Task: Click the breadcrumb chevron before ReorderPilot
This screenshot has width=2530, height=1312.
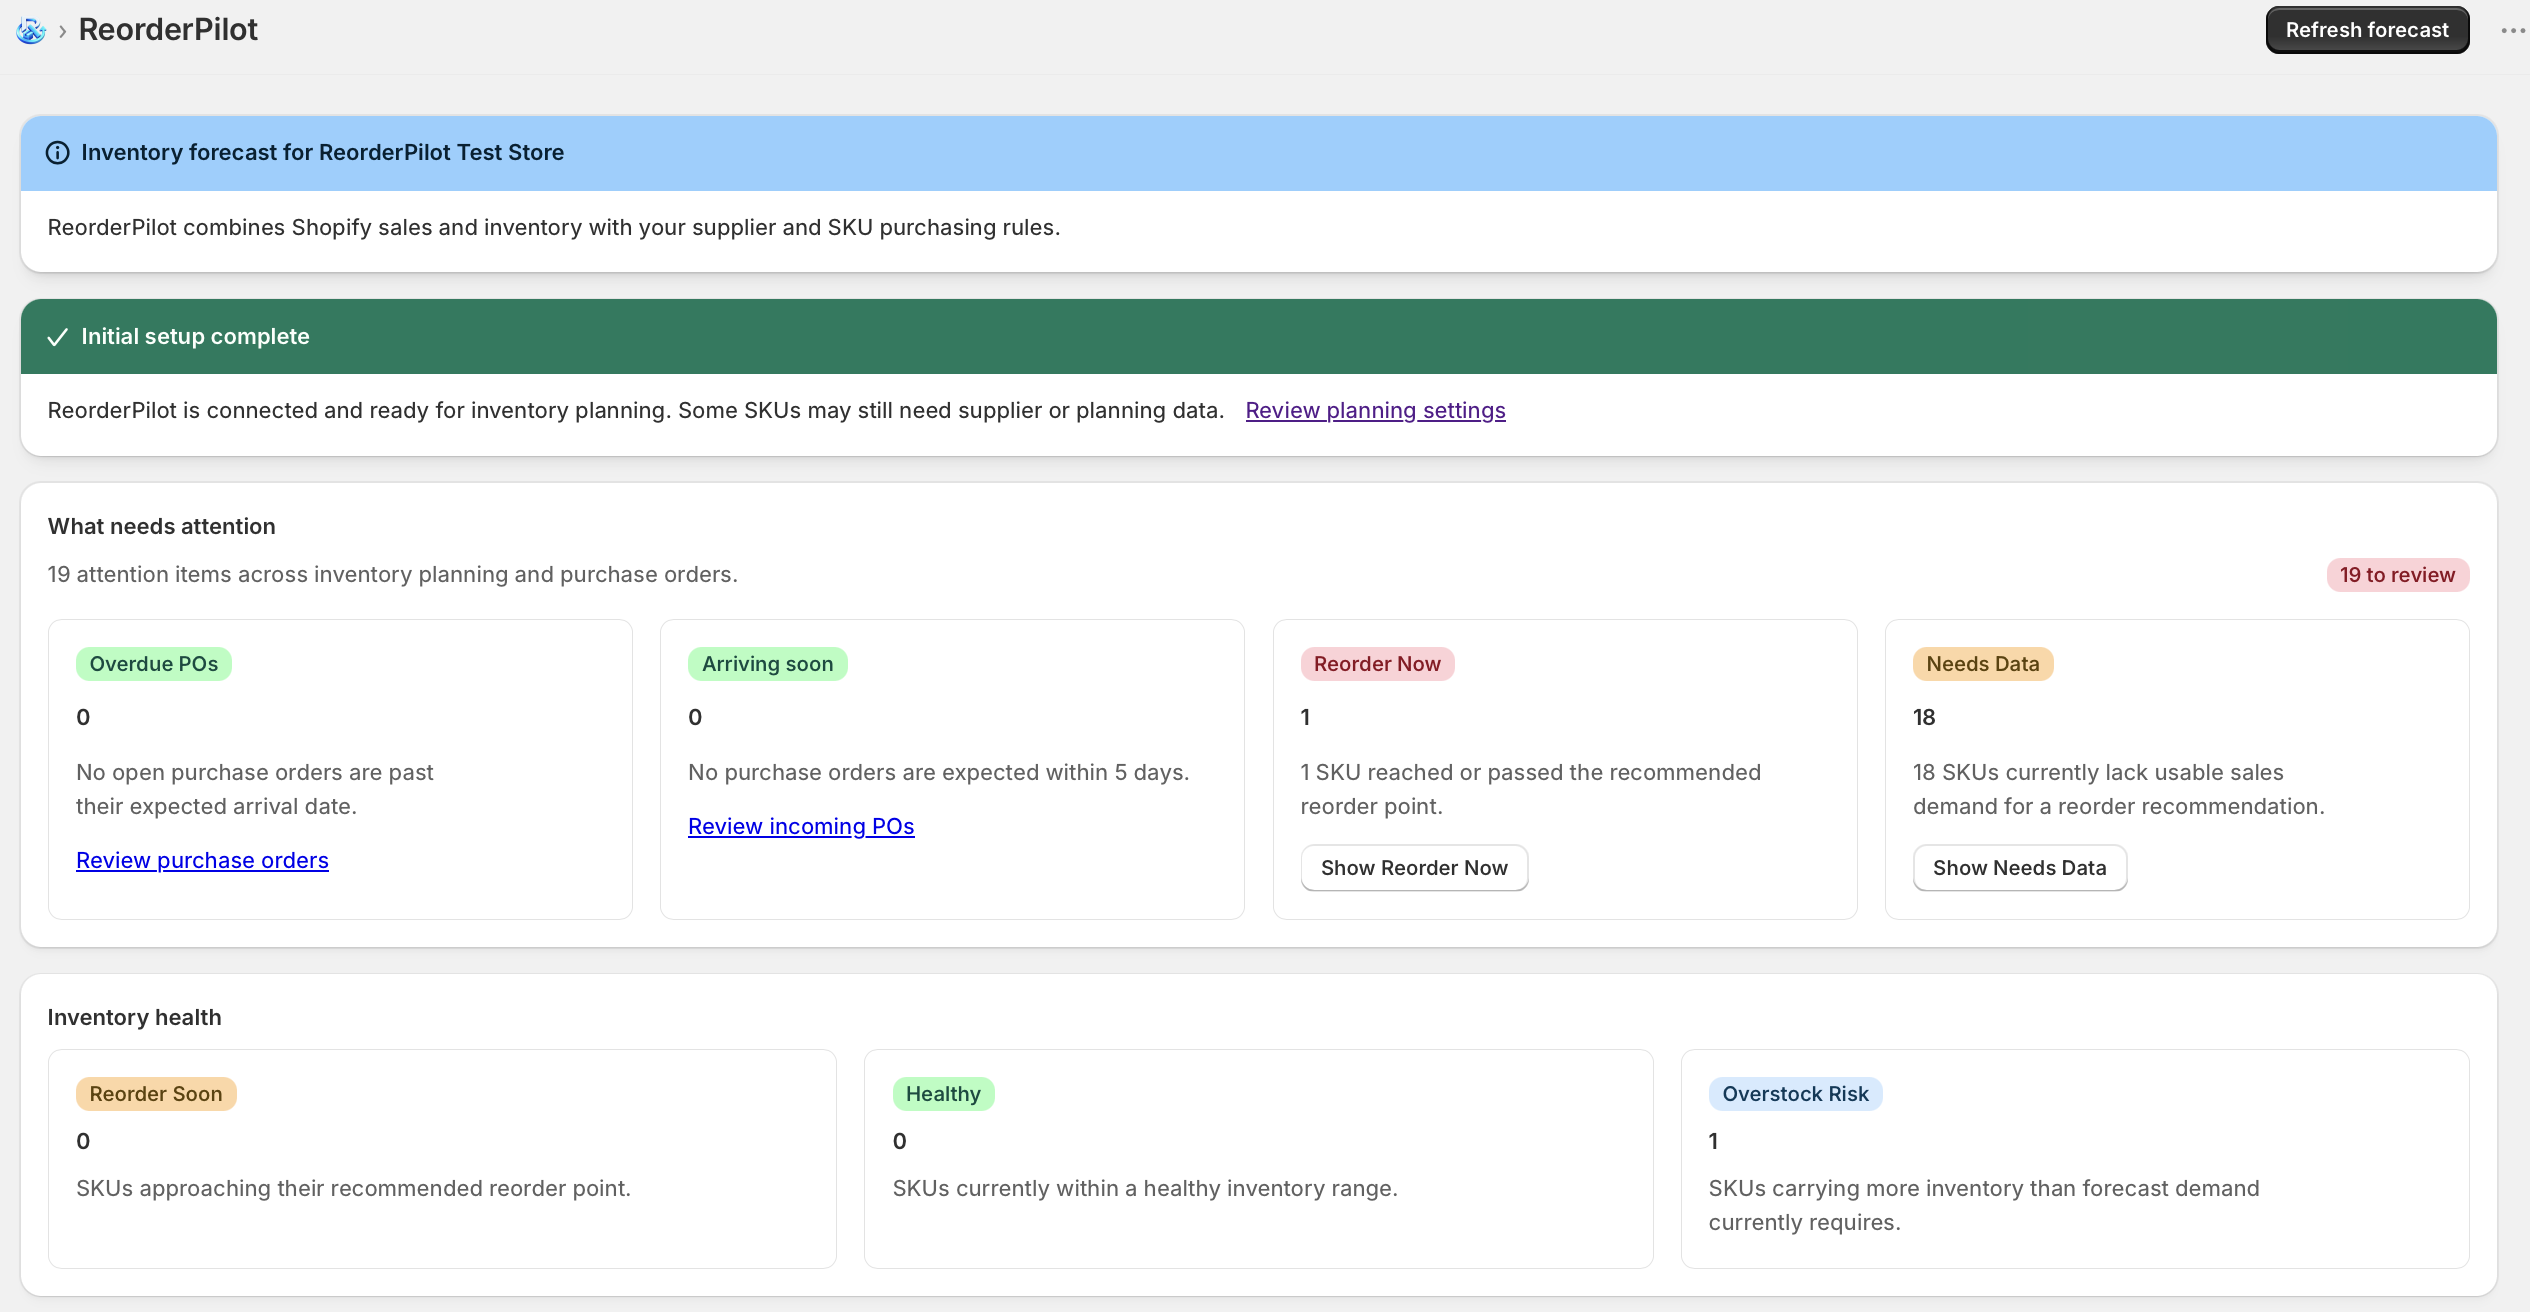Action: coord(62,31)
